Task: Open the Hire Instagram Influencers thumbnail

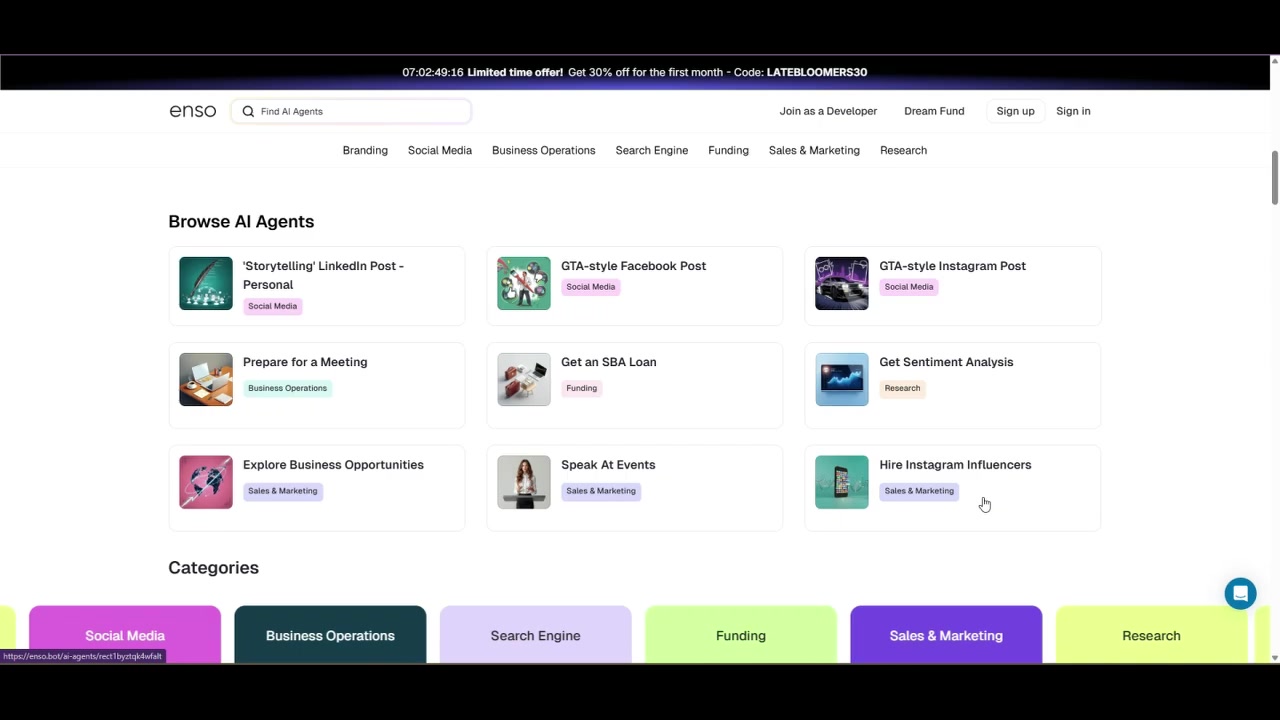Action: 842,482
